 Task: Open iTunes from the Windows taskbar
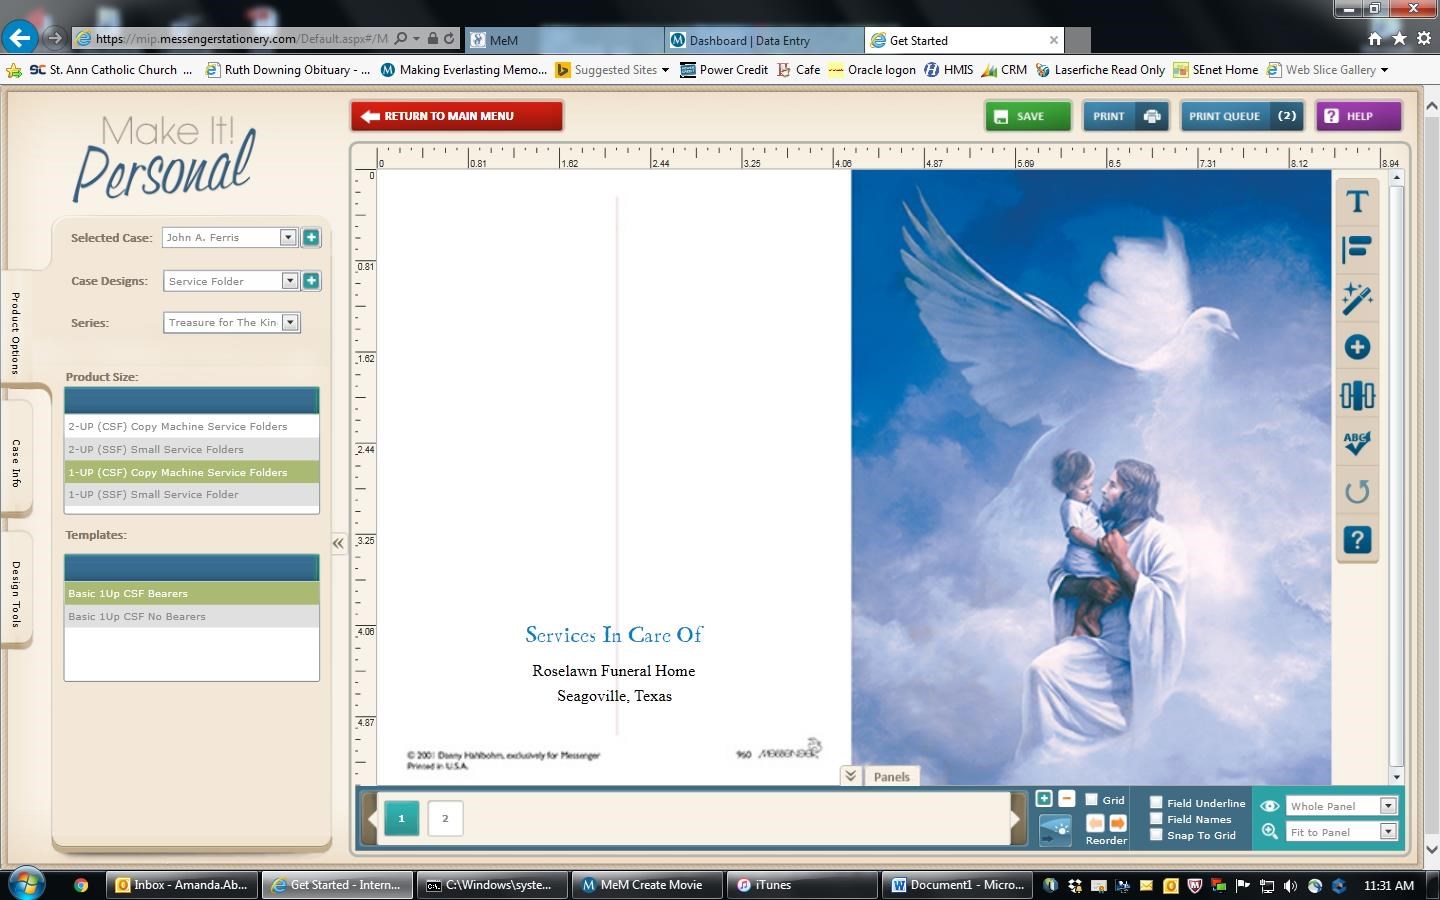click(x=772, y=885)
